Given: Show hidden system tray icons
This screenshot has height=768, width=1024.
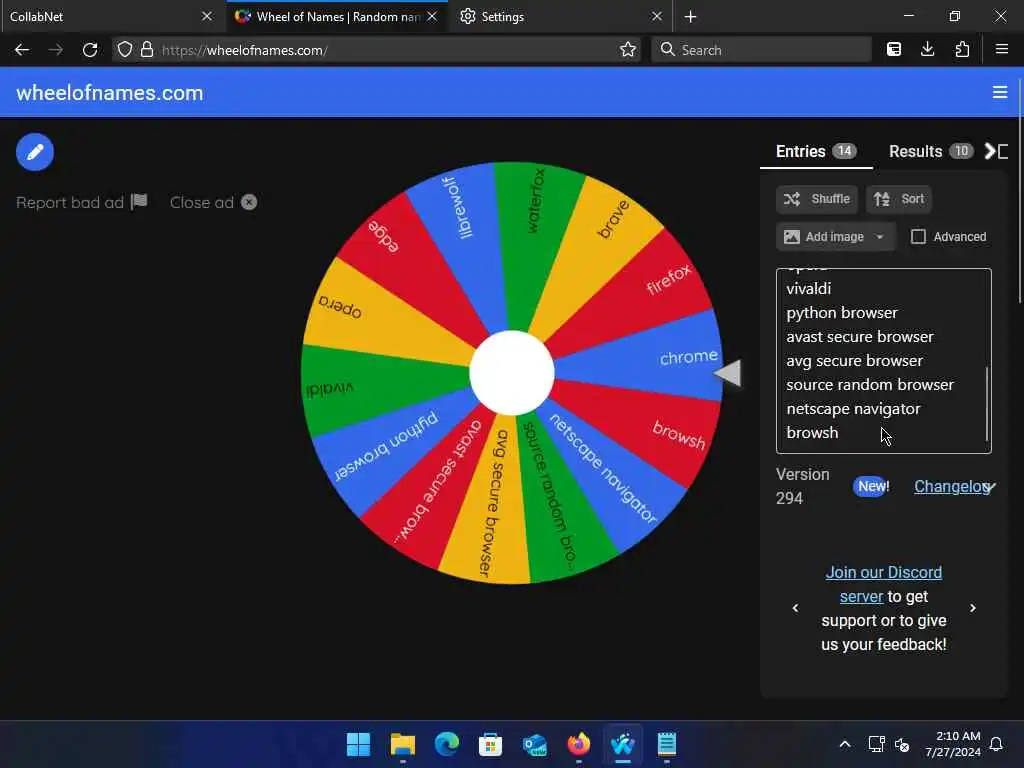Looking at the screenshot, I should coord(844,744).
